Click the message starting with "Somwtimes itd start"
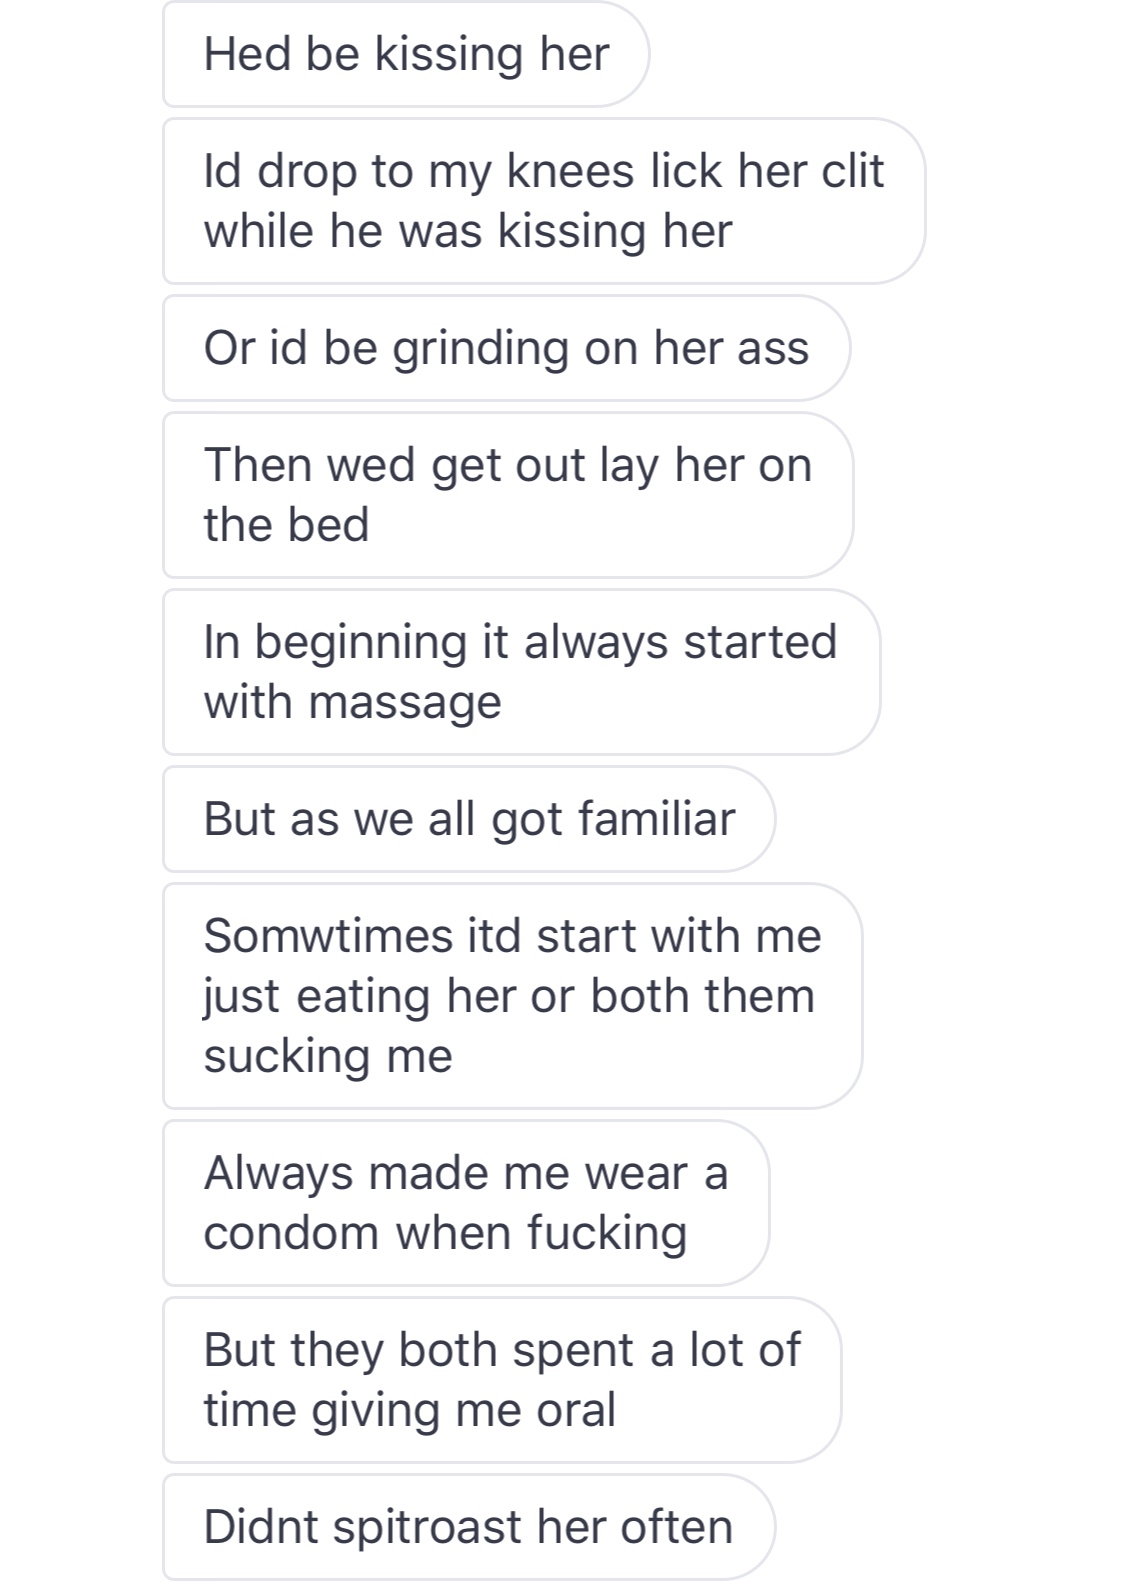This screenshot has height=1583, width=1125. tap(512, 996)
